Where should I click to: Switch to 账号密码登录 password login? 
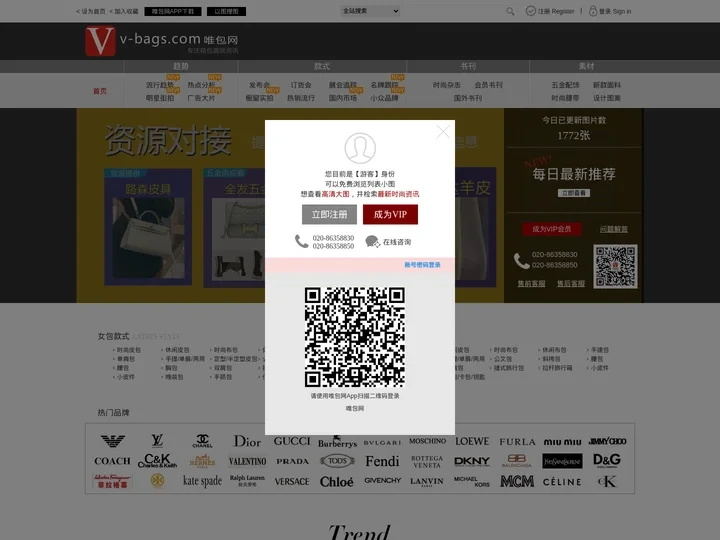(422, 265)
